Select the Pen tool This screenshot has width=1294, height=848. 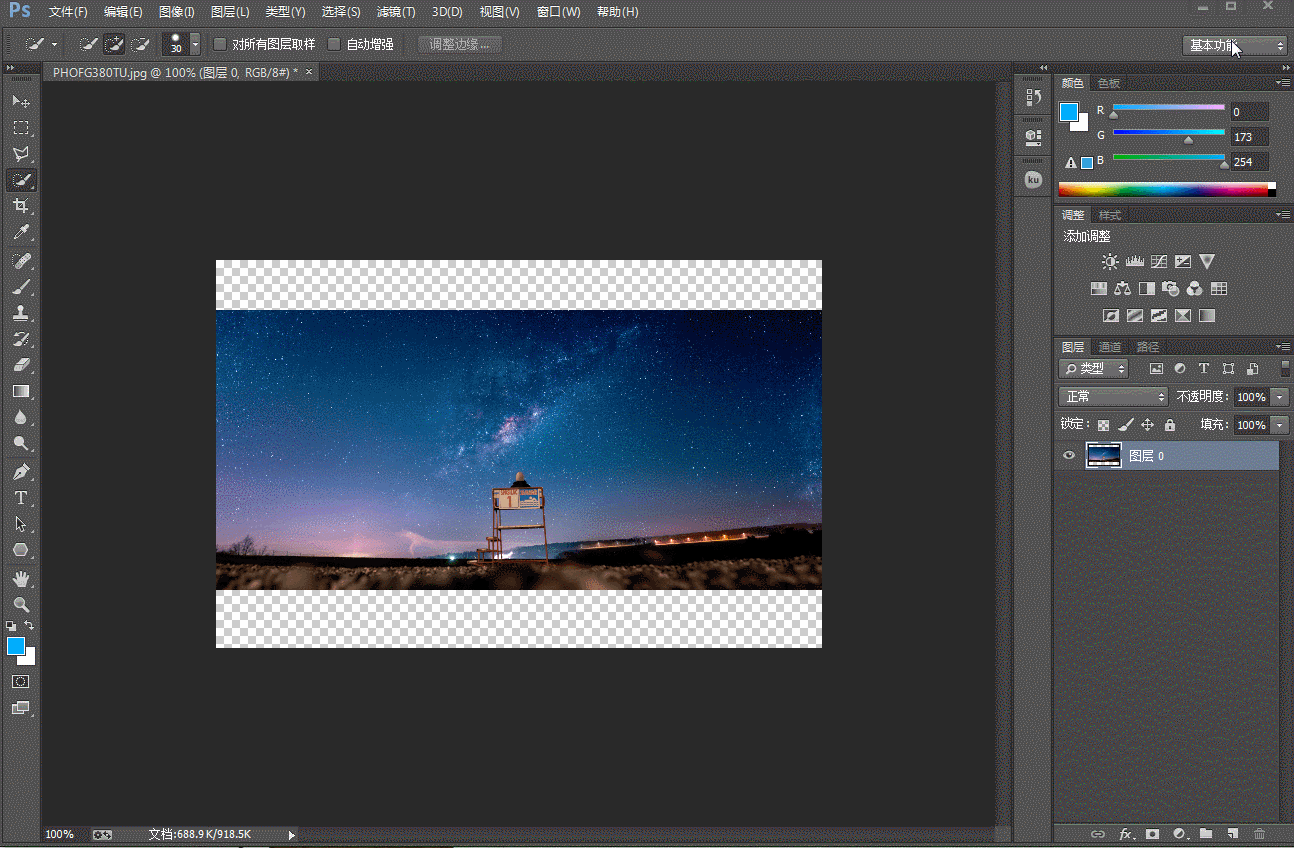20,471
